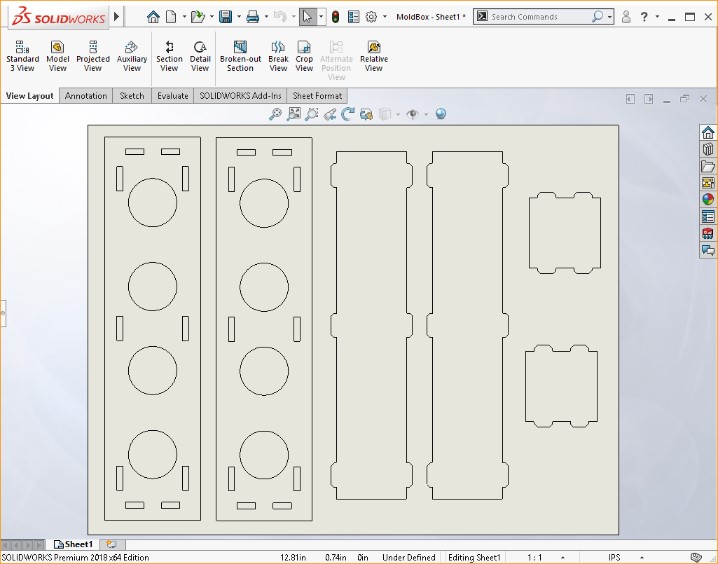Open the IPS unit system dropdown
Screen dimensions: 718x564
click(614, 557)
